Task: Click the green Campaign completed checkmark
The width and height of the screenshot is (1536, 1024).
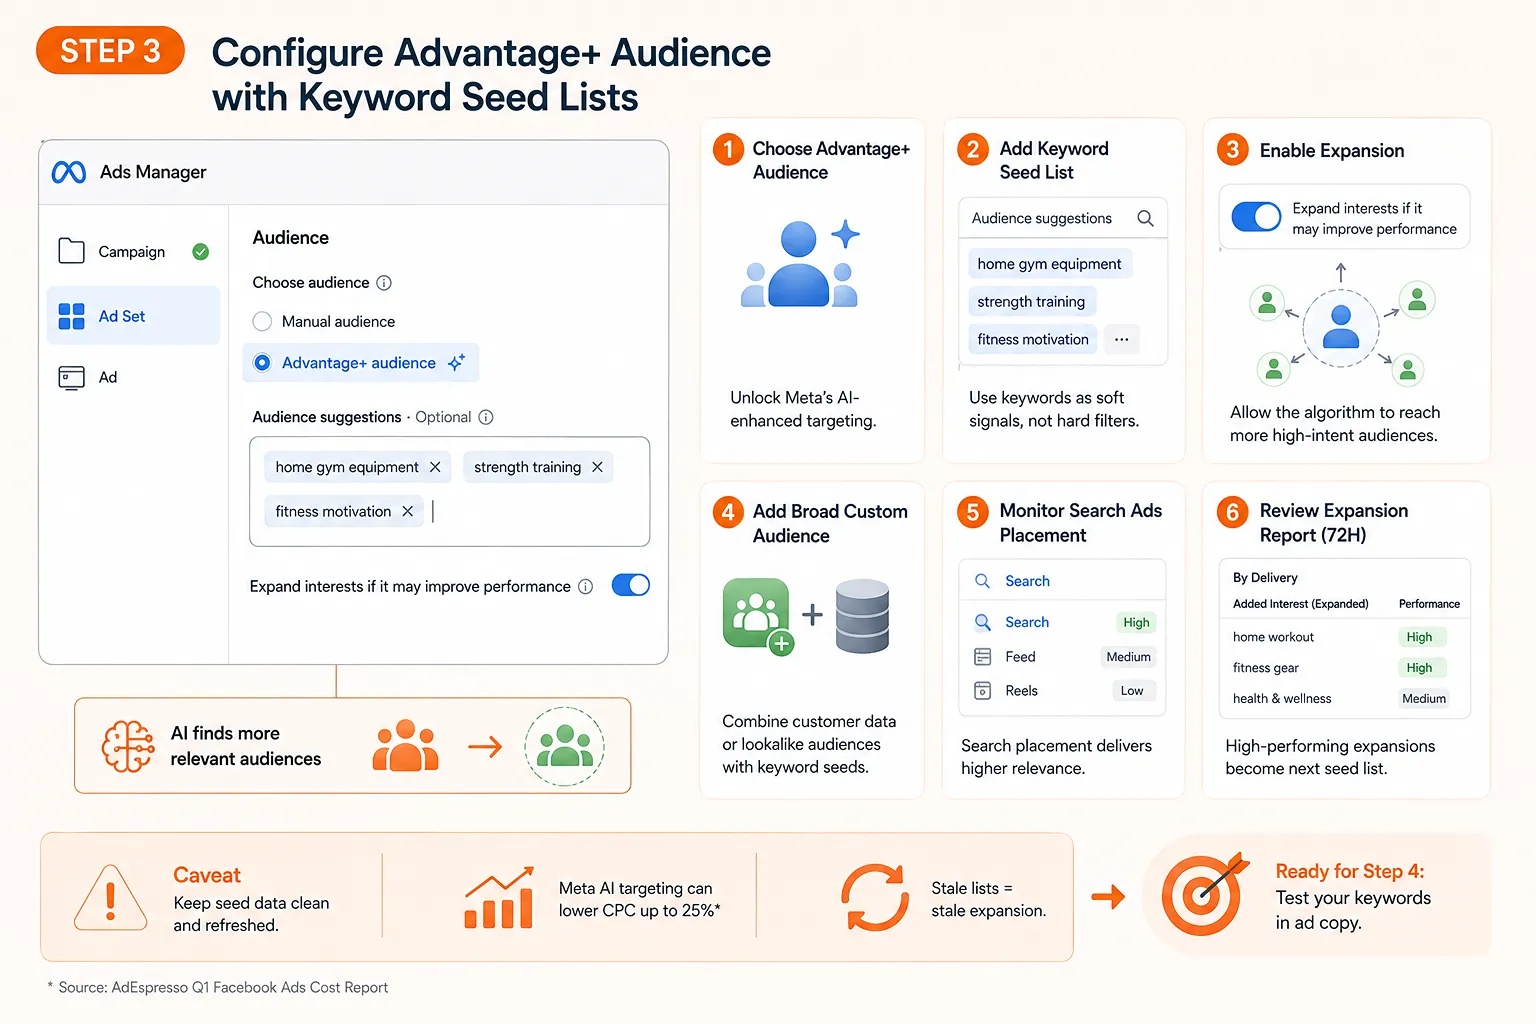Action: [201, 252]
